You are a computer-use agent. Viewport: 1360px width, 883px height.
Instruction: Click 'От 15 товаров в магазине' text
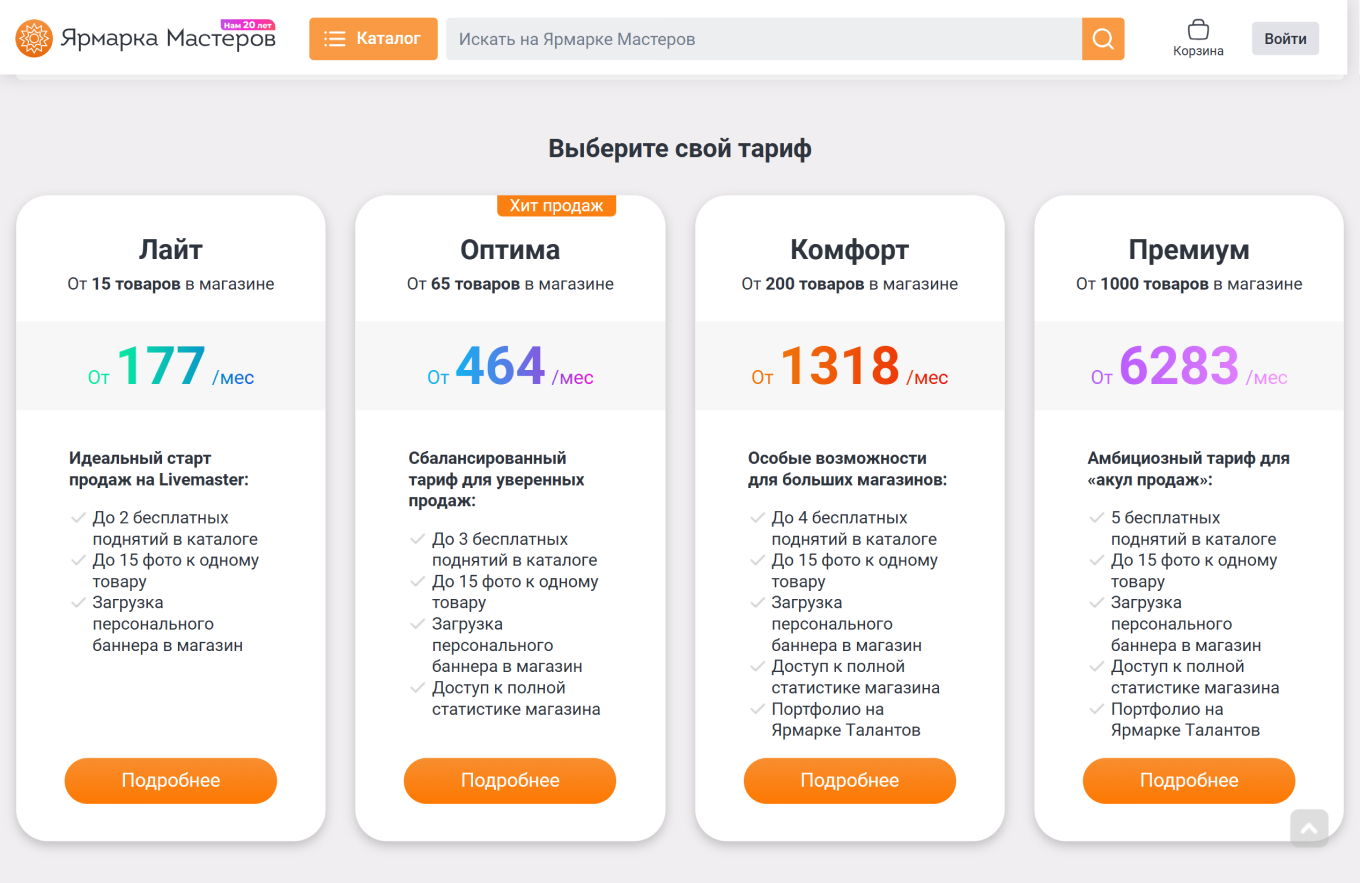pyautogui.click(x=171, y=284)
